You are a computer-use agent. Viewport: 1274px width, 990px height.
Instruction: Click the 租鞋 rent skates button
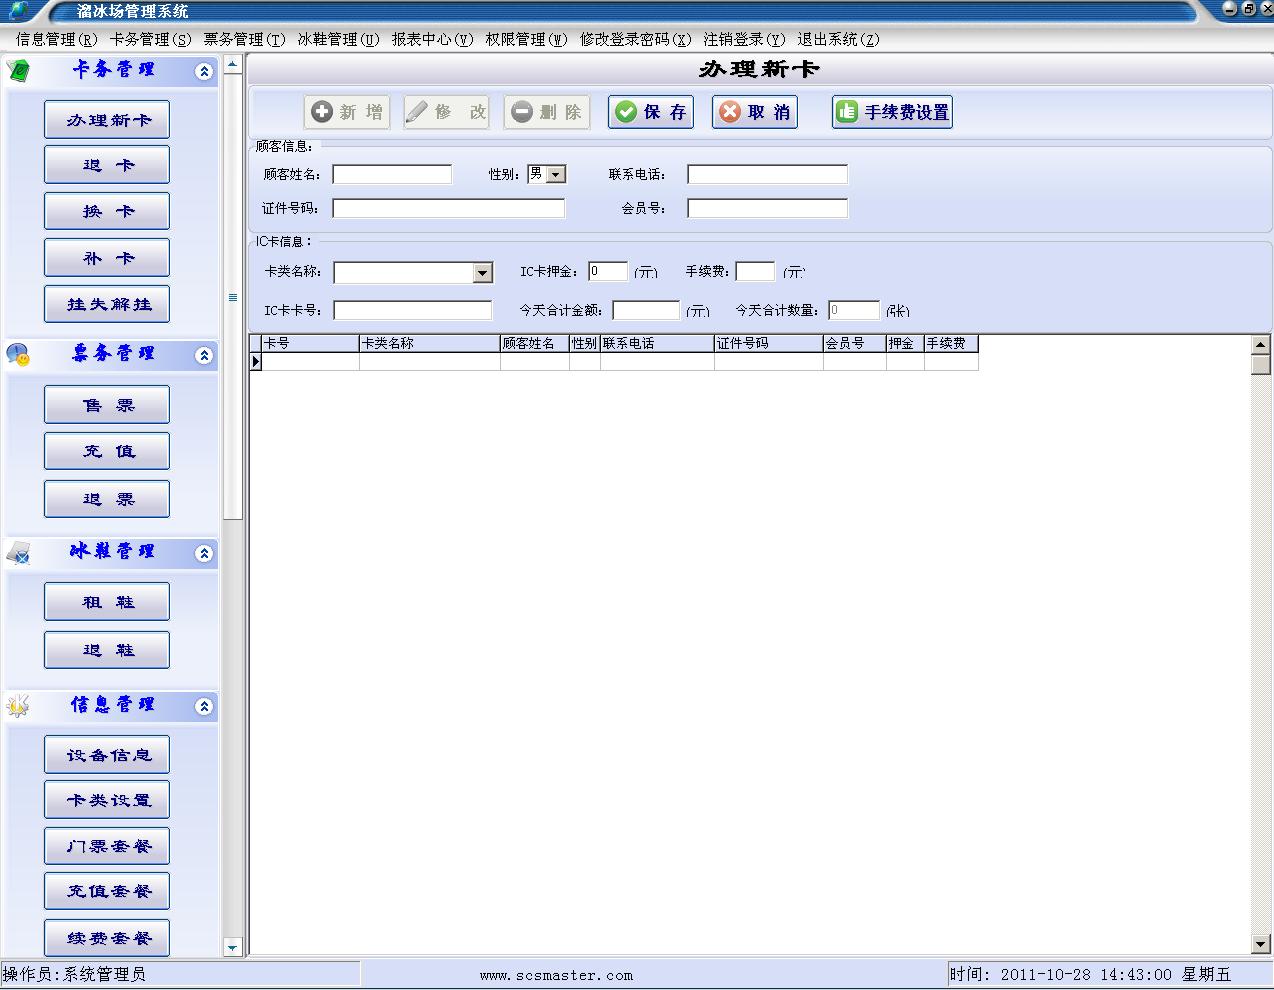tap(107, 602)
